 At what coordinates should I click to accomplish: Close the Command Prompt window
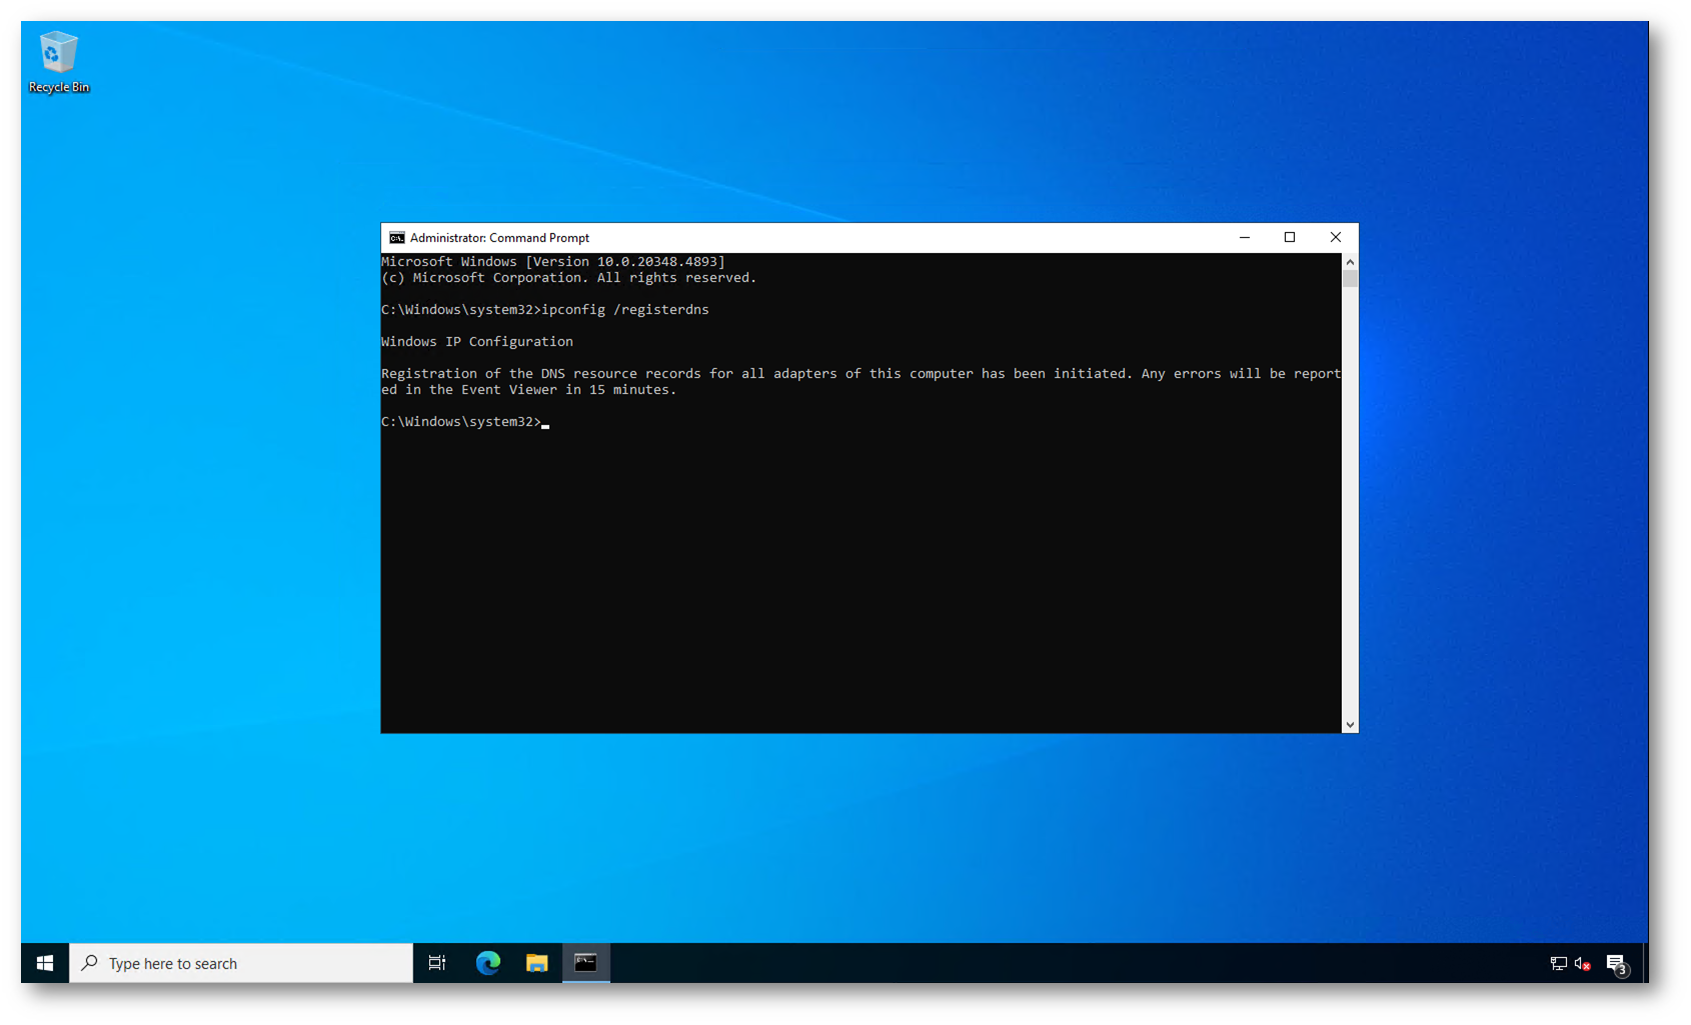click(x=1336, y=238)
